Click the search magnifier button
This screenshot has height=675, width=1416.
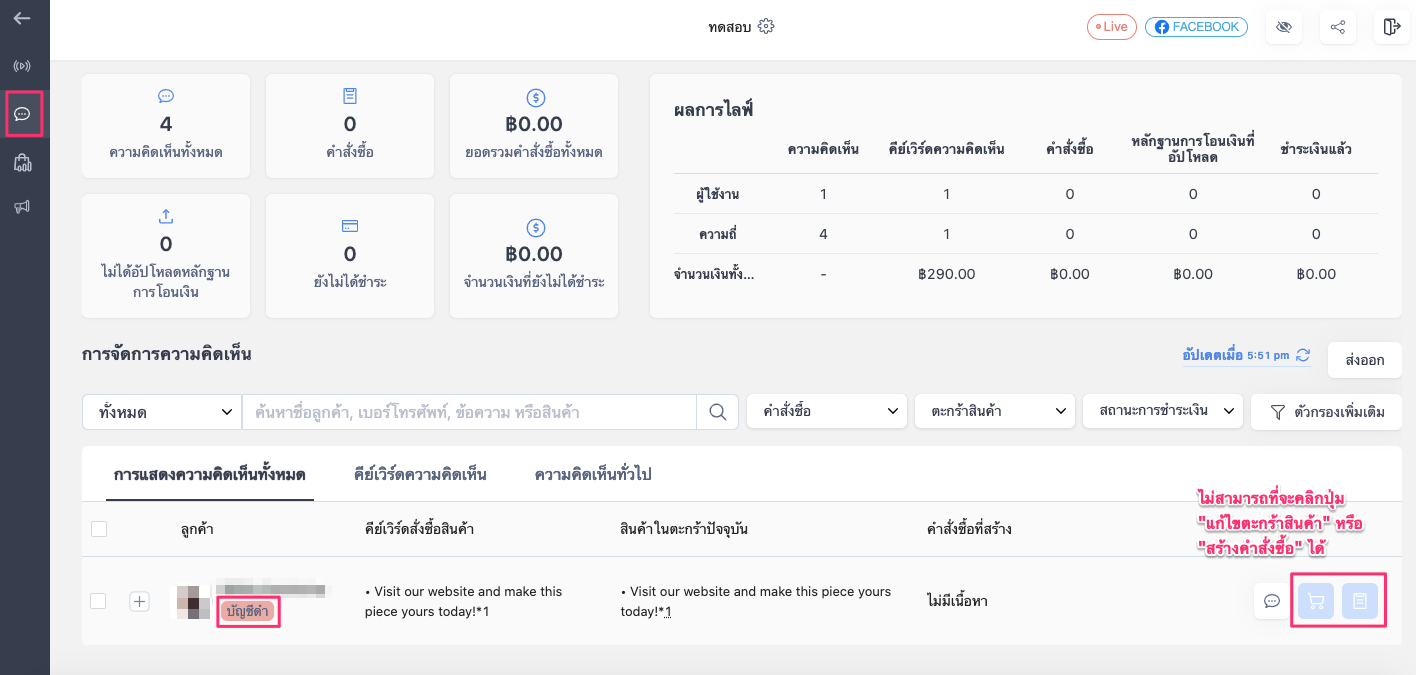coord(718,412)
